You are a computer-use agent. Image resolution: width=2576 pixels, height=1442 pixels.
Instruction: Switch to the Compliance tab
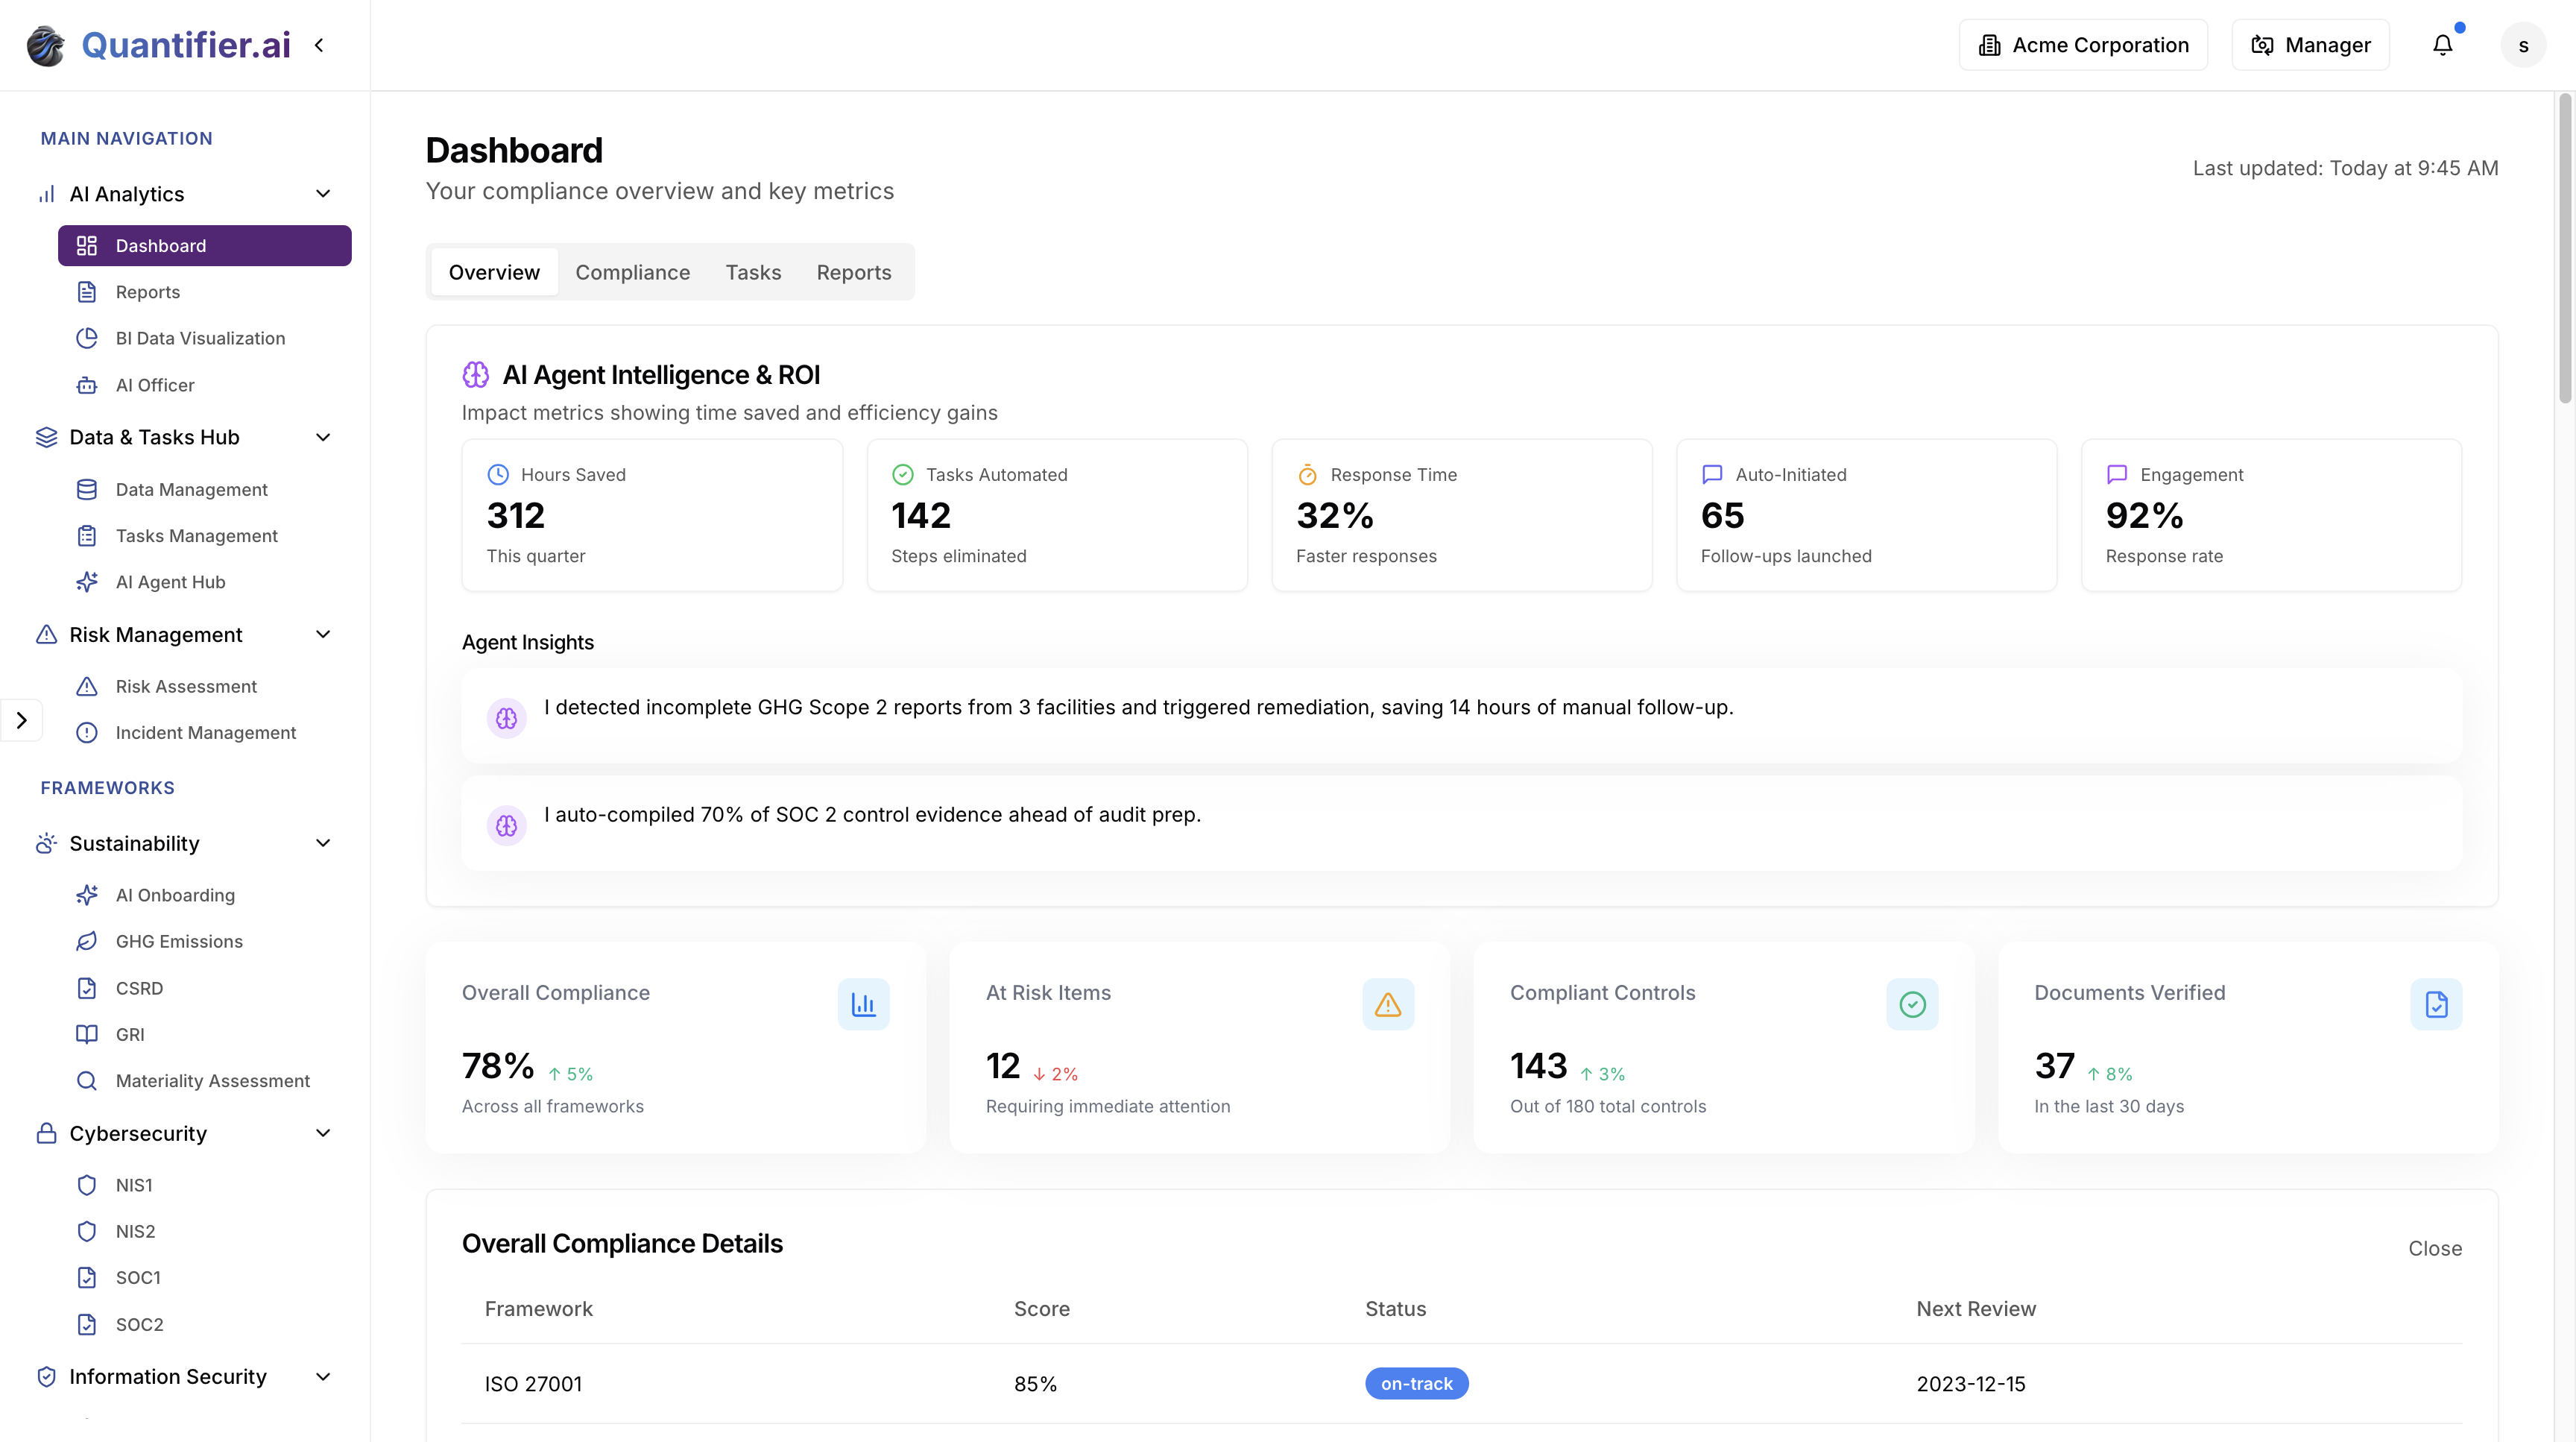(632, 272)
